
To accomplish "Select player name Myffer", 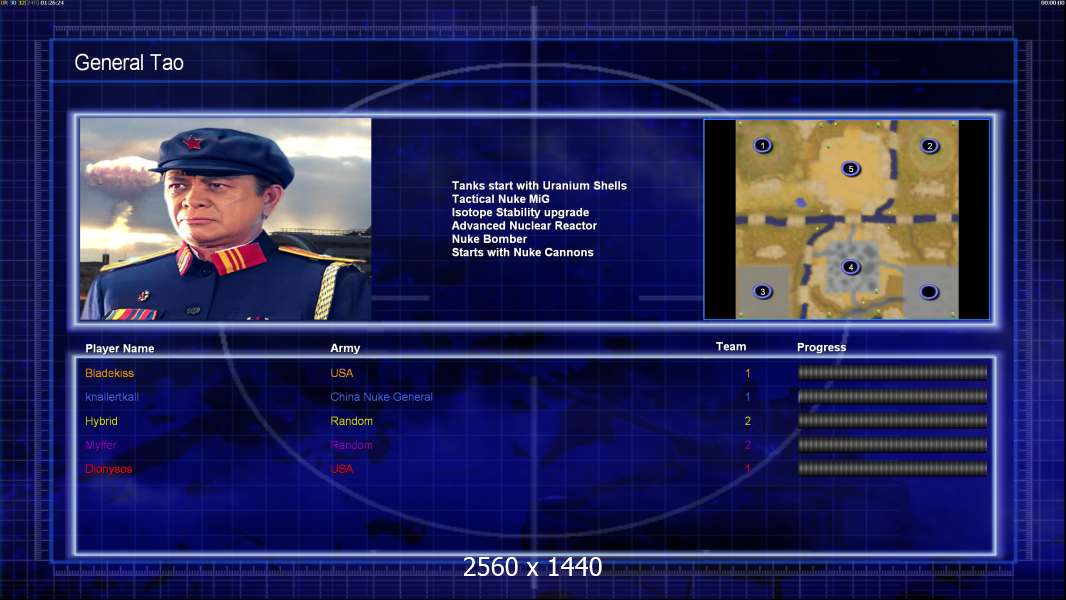I will point(101,445).
